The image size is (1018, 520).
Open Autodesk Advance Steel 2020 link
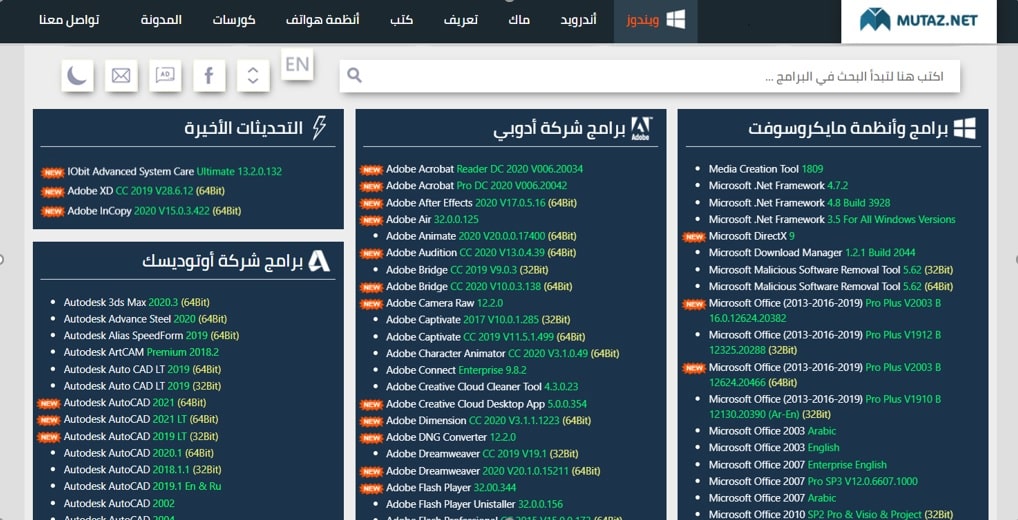[145, 319]
